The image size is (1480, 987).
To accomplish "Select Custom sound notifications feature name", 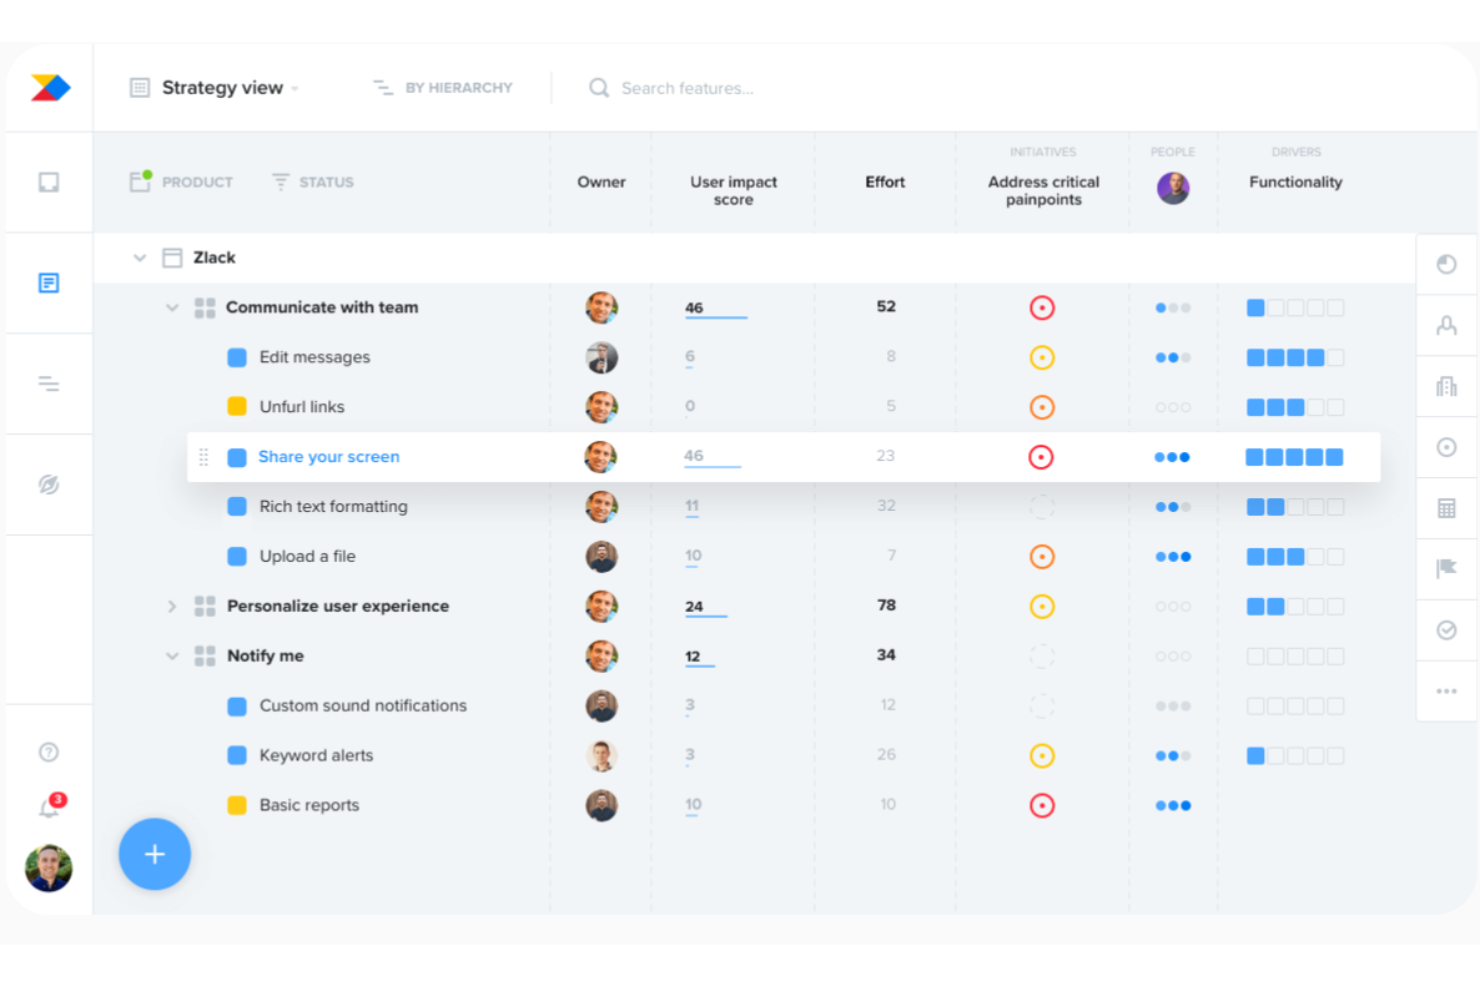I will pos(363,706).
